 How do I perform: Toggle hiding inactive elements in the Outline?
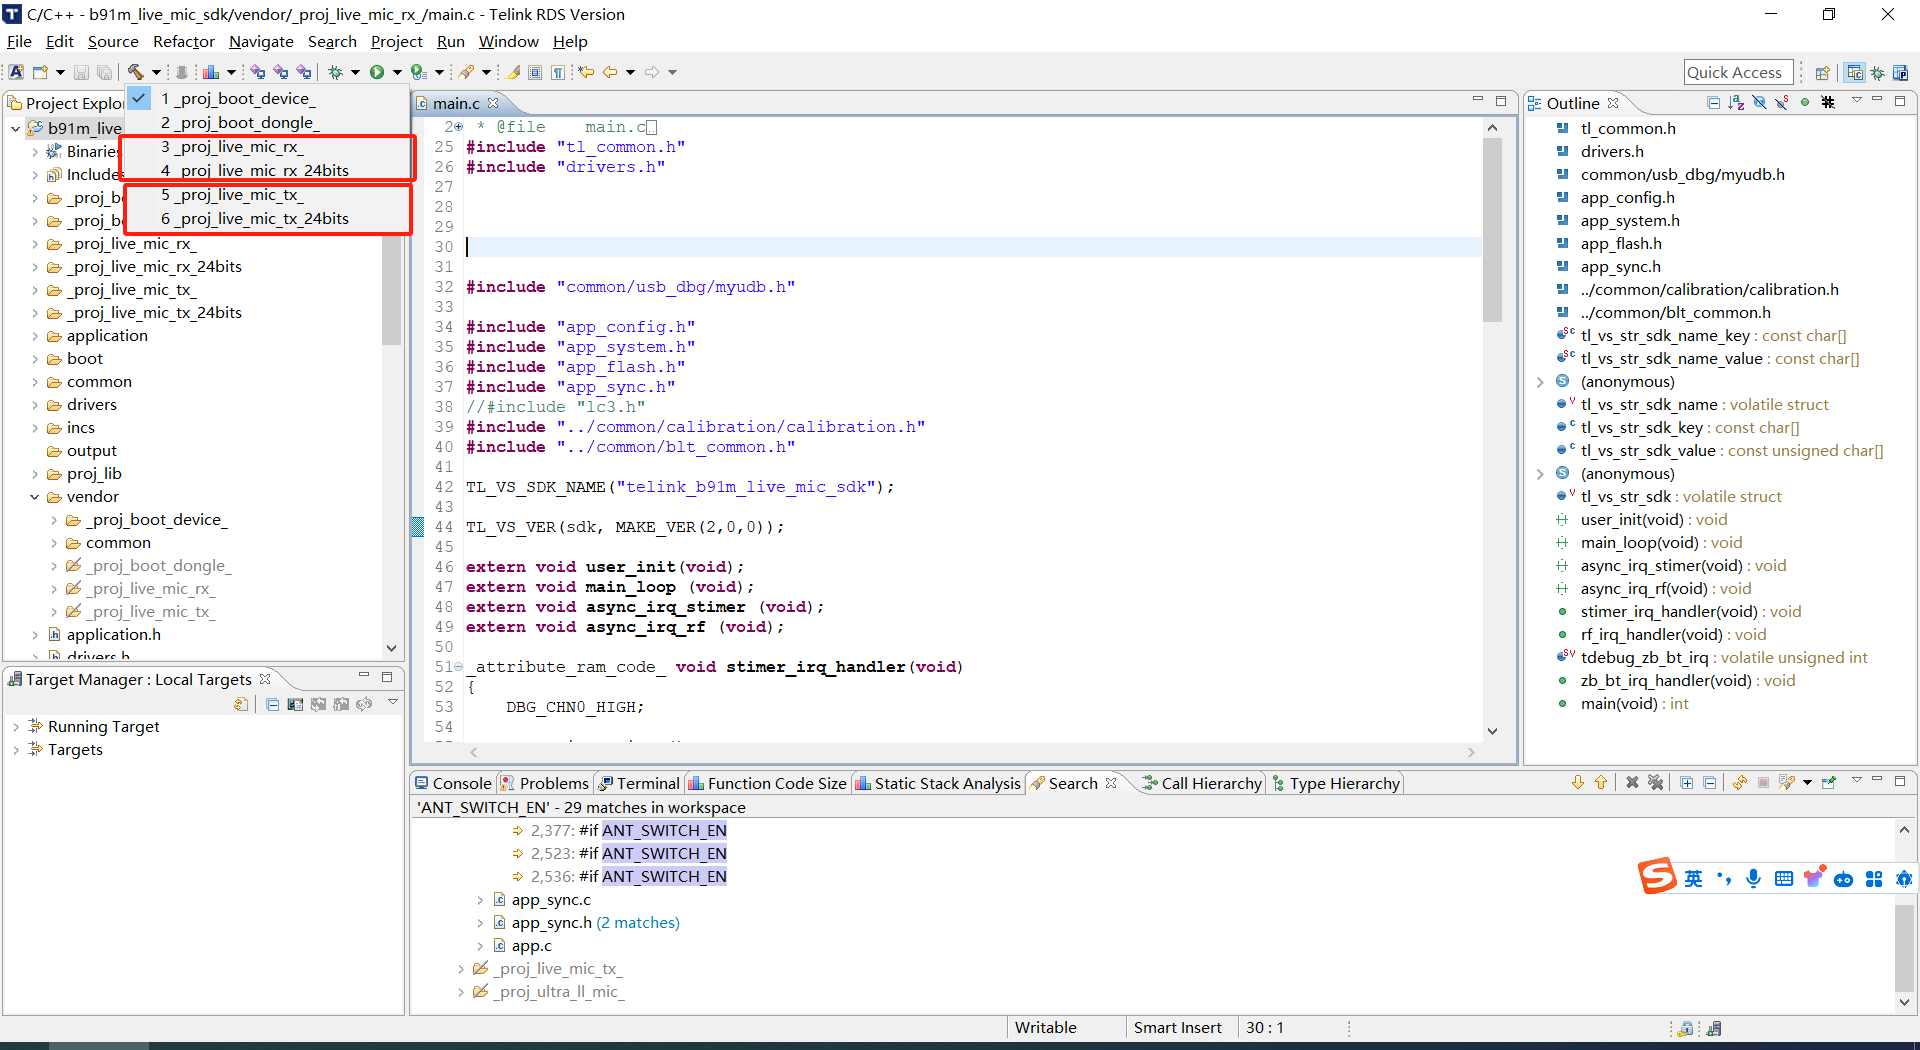click(1829, 102)
